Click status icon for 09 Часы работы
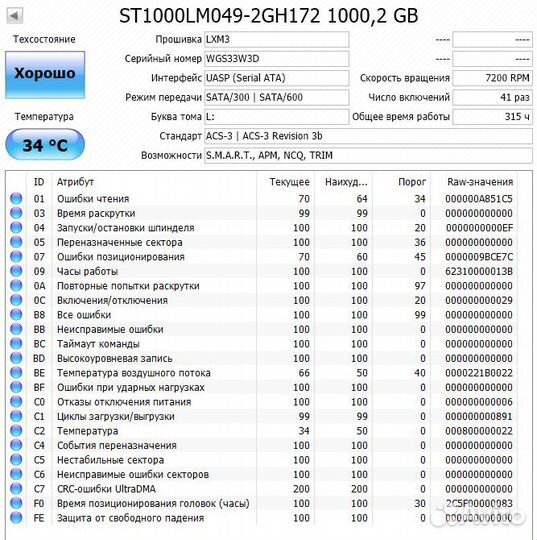 16,271
